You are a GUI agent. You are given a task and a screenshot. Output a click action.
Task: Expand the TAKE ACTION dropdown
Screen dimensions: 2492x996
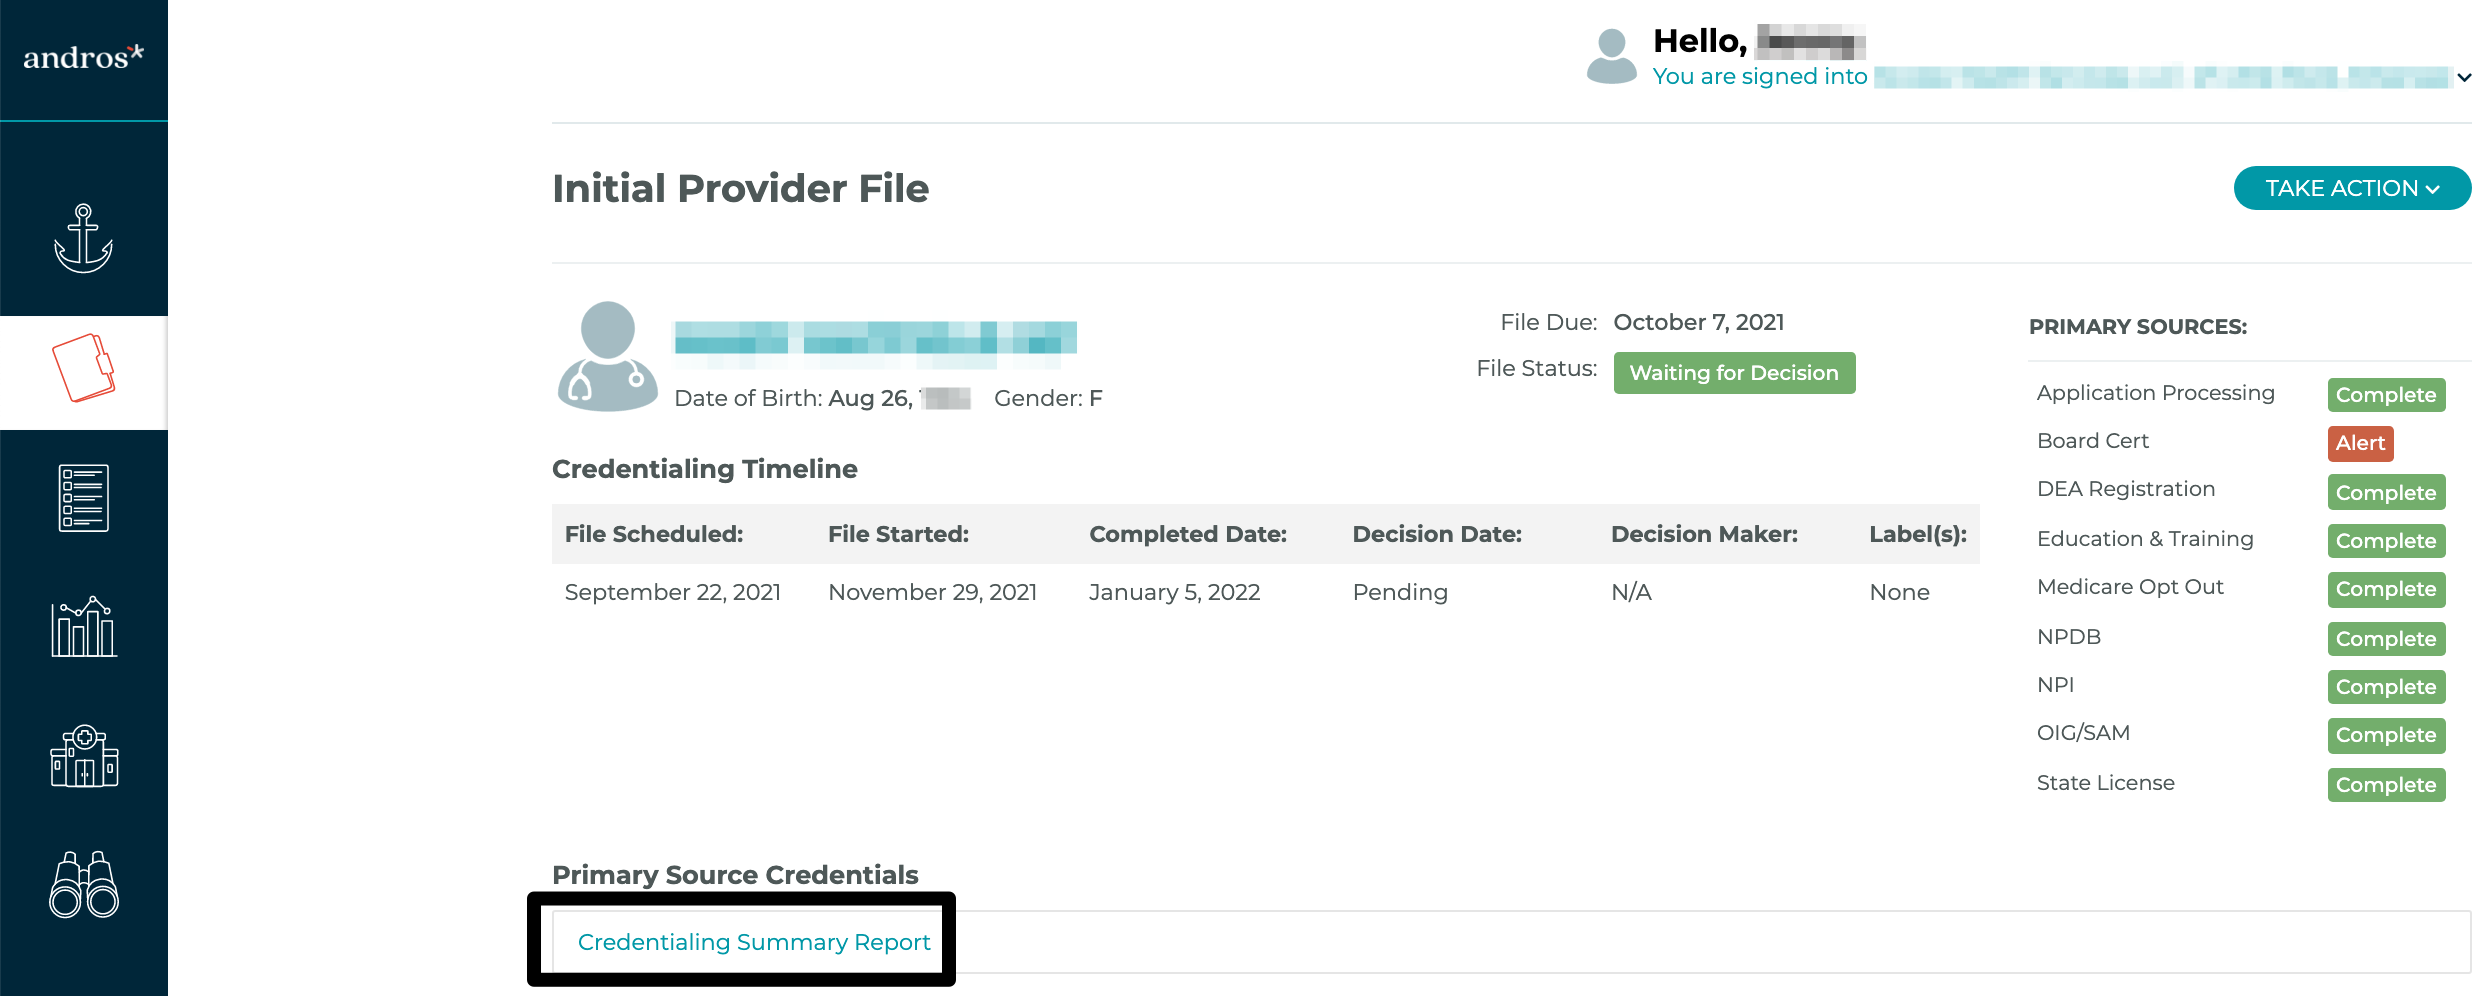[x=2352, y=188]
